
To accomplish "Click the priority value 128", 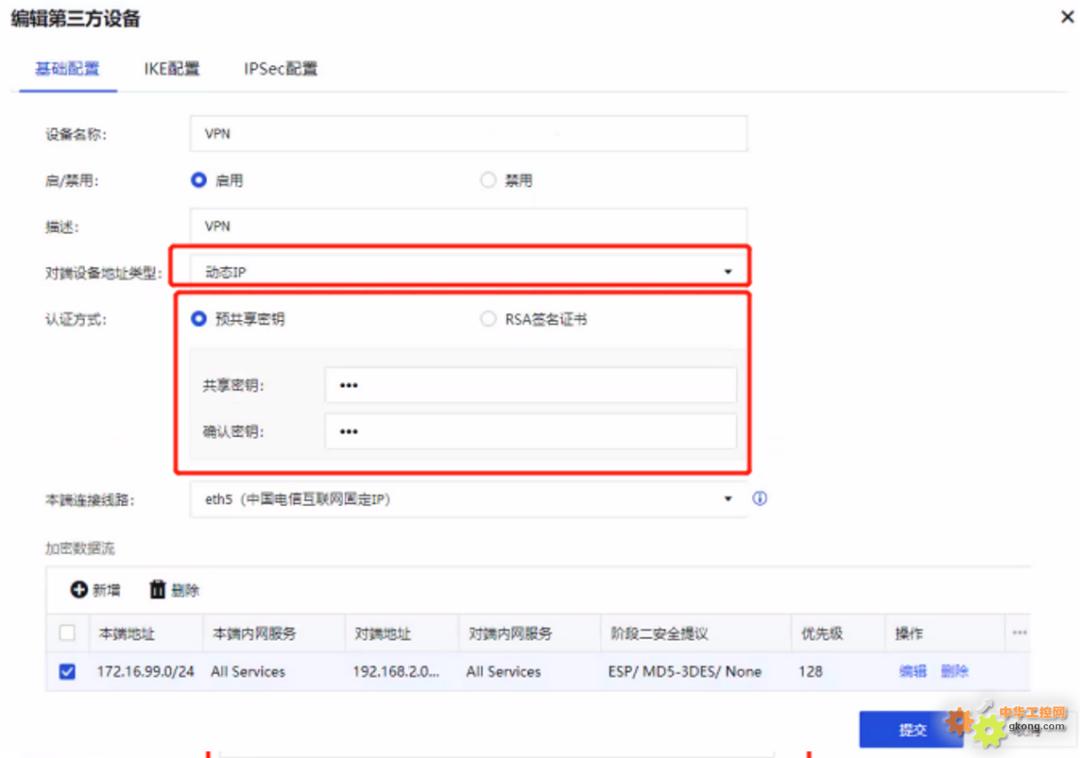I will click(811, 671).
